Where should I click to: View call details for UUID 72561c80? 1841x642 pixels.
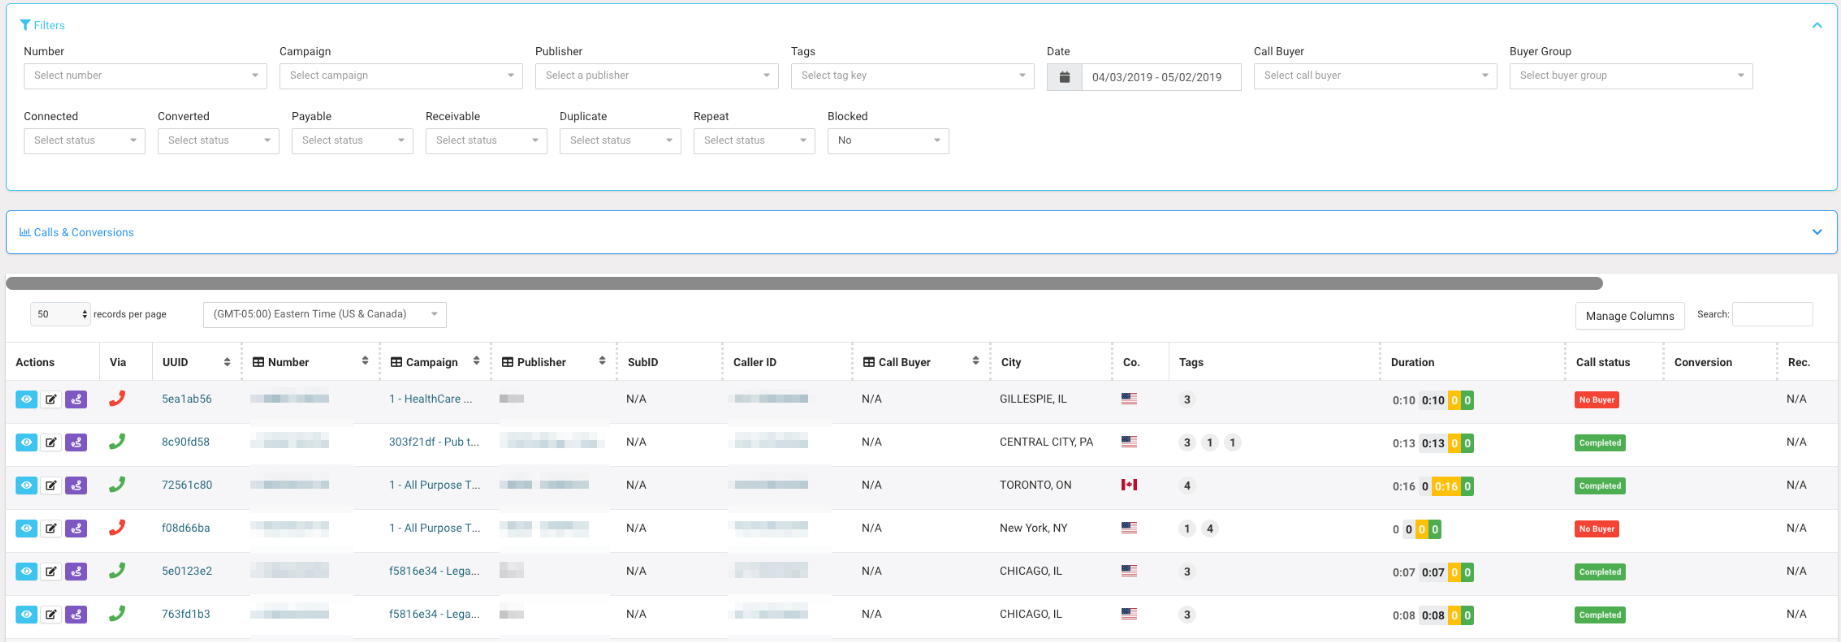pos(27,485)
